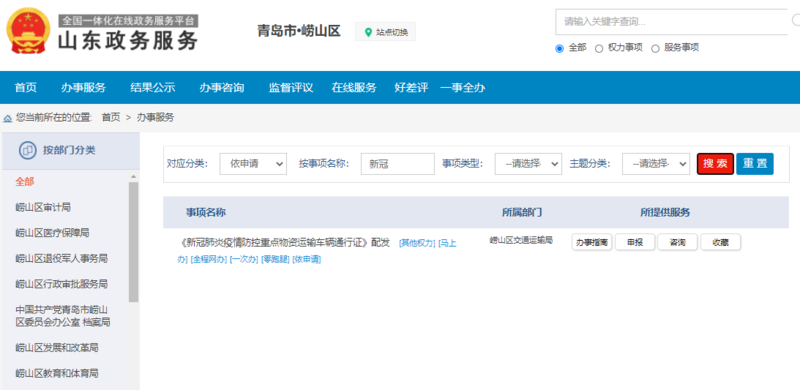Open the 好差评 nav menu item
Image resolution: width=800 pixels, height=390 pixels.
pos(411,88)
